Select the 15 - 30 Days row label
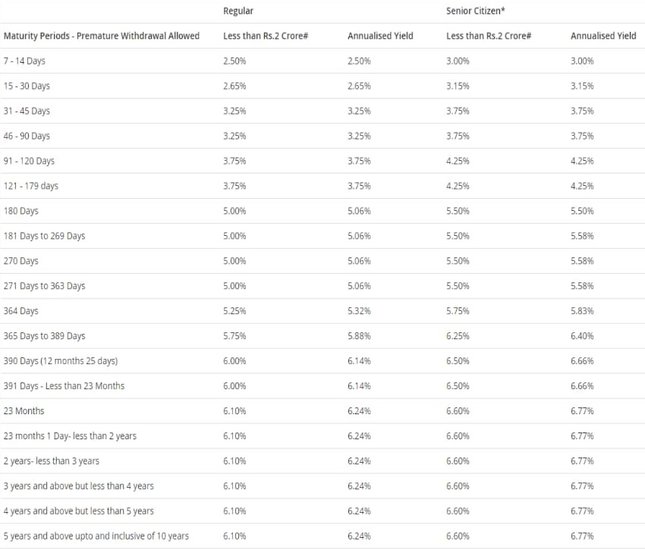This screenshot has width=645, height=550. [27, 86]
